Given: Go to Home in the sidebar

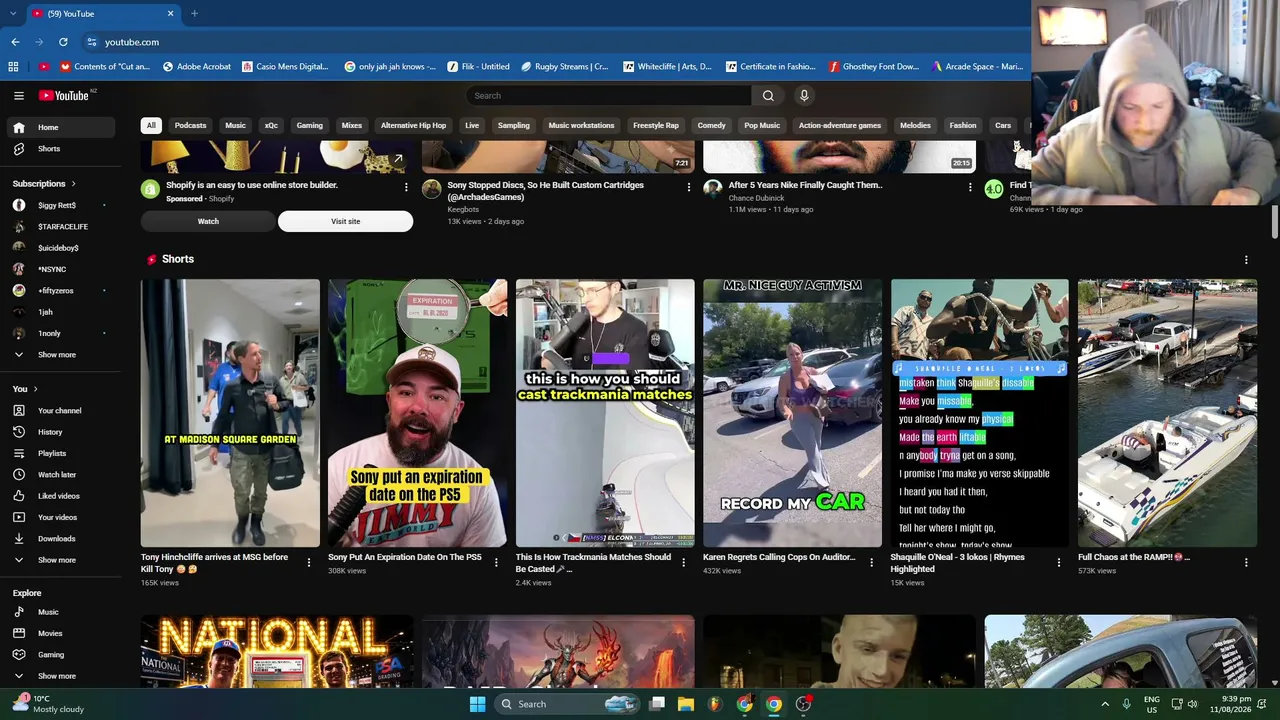Looking at the screenshot, I should coord(61,127).
